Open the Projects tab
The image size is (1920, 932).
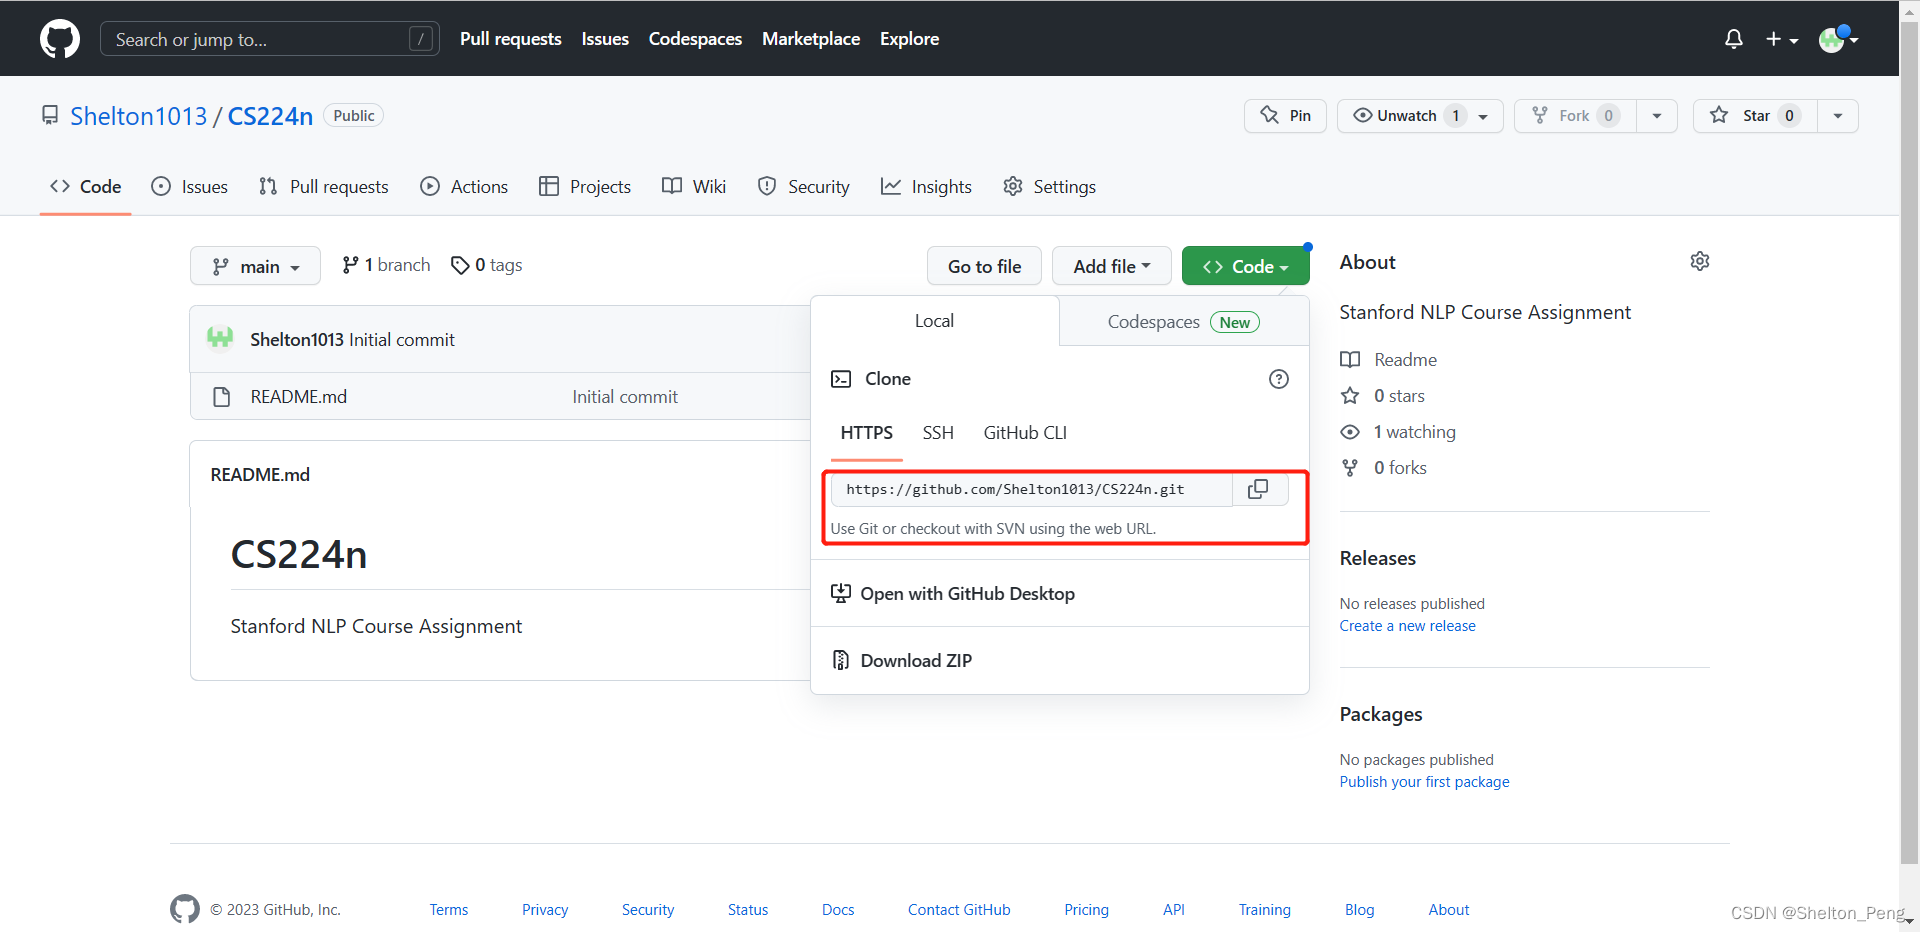click(585, 187)
